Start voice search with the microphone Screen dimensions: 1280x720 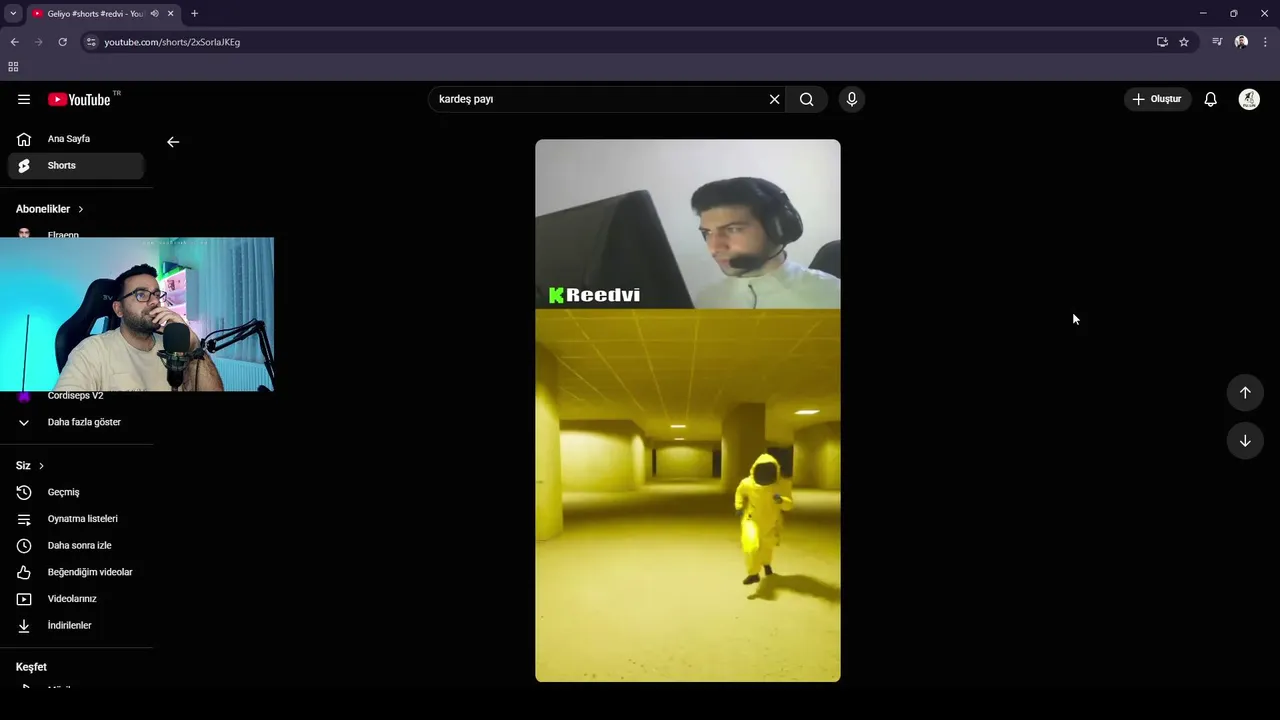[852, 99]
